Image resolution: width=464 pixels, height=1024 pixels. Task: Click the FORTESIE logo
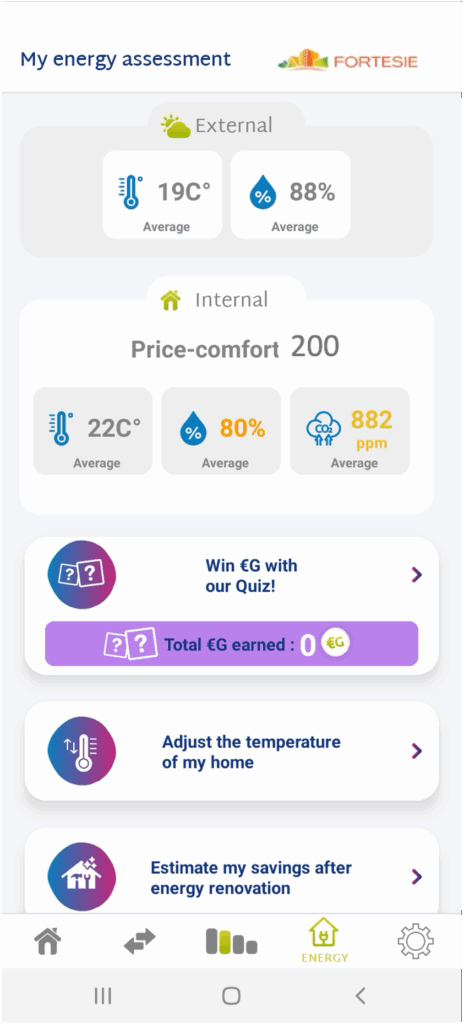[348, 61]
